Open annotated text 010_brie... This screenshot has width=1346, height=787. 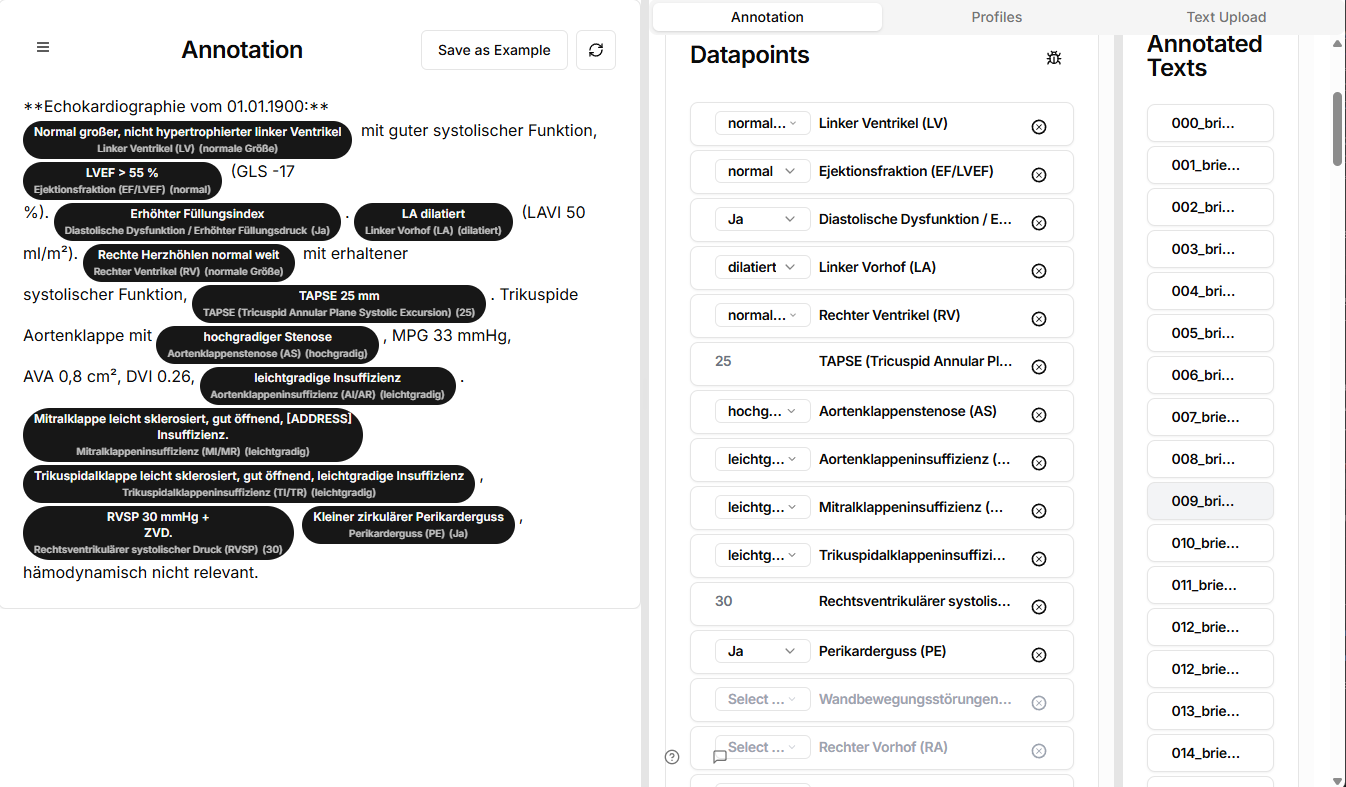pyautogui.click(x=1209, y=543)
